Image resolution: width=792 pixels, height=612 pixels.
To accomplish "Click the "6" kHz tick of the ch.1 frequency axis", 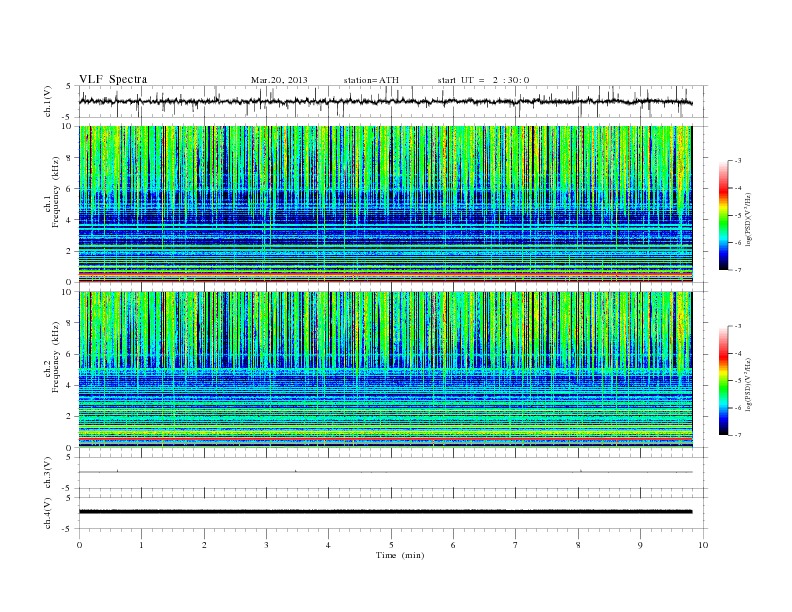I will (x=69, y=189).
